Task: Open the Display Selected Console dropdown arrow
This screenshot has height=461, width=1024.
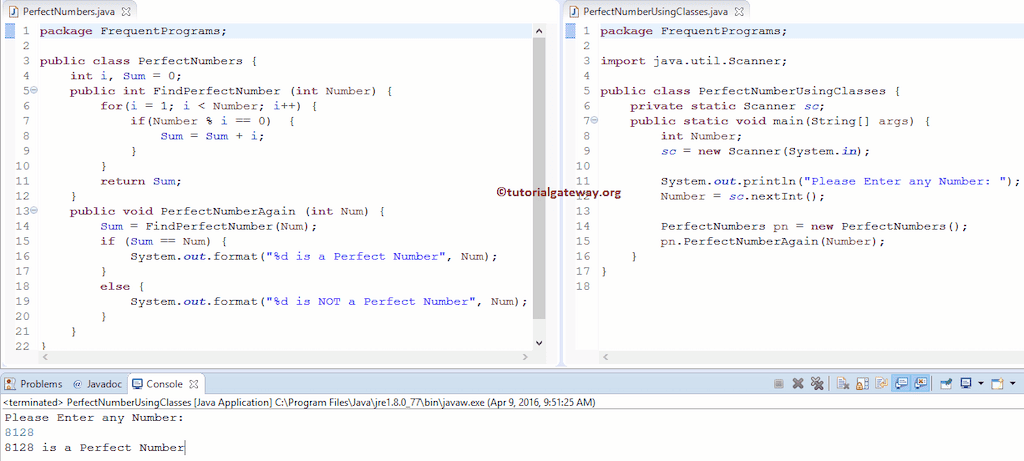Action: 981,384
